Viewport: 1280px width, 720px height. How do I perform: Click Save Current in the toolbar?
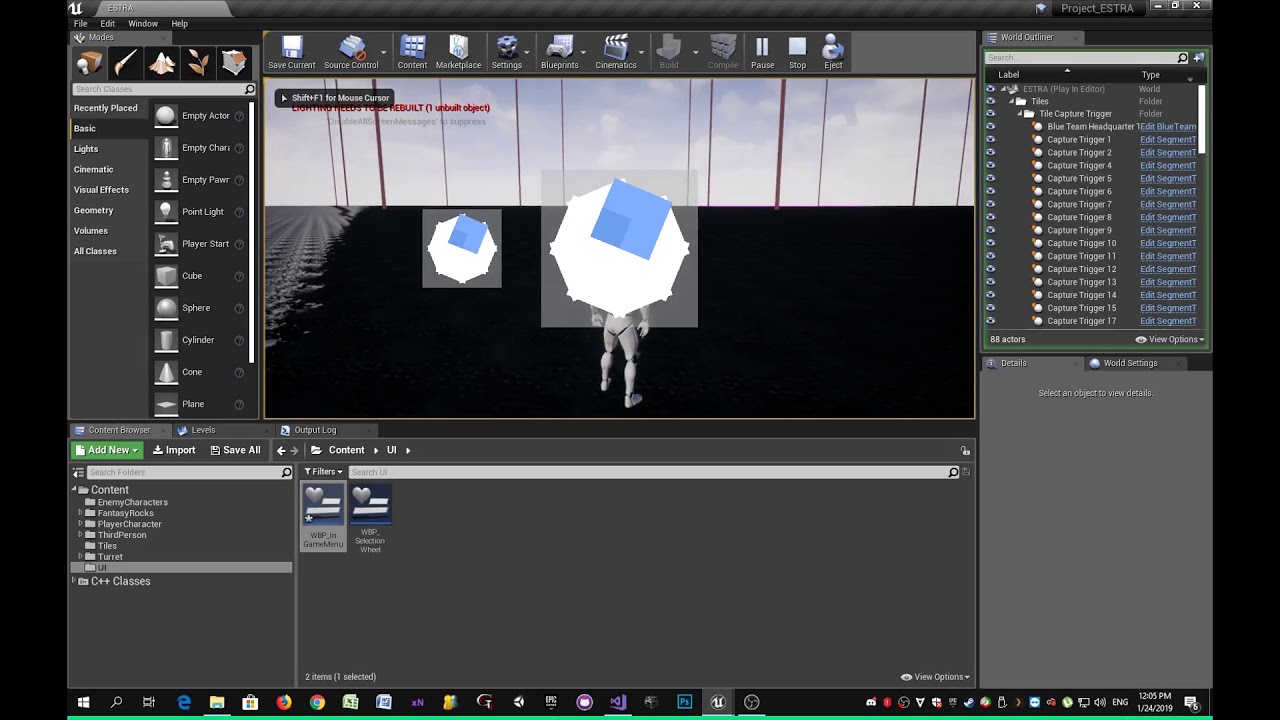(292, 53)
